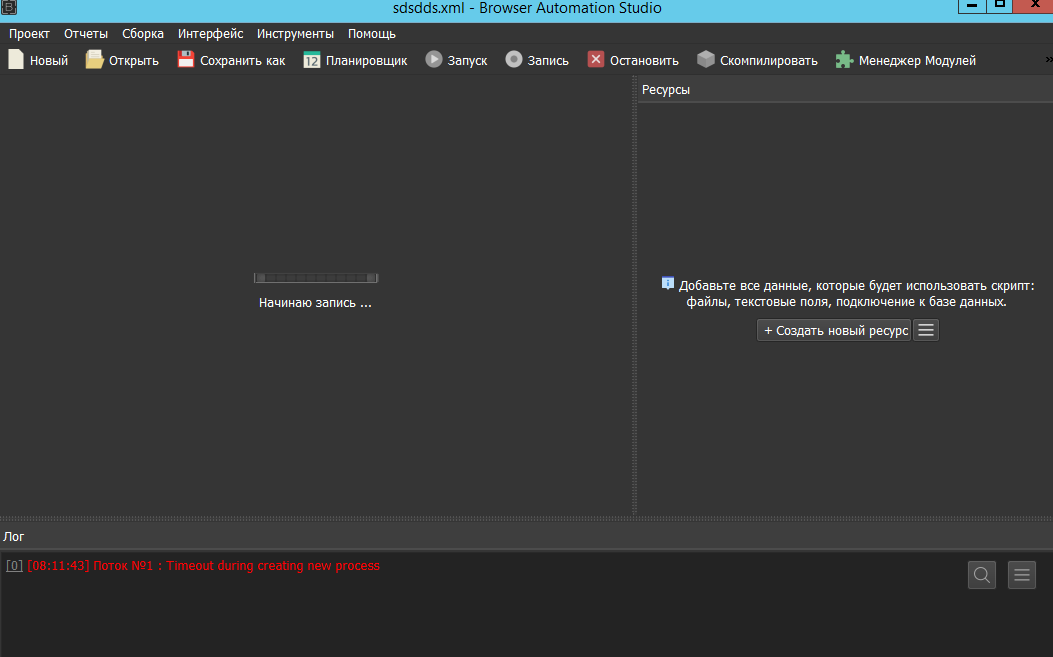
Task: Open the log panel options menu
Action: click(1021, 575)
